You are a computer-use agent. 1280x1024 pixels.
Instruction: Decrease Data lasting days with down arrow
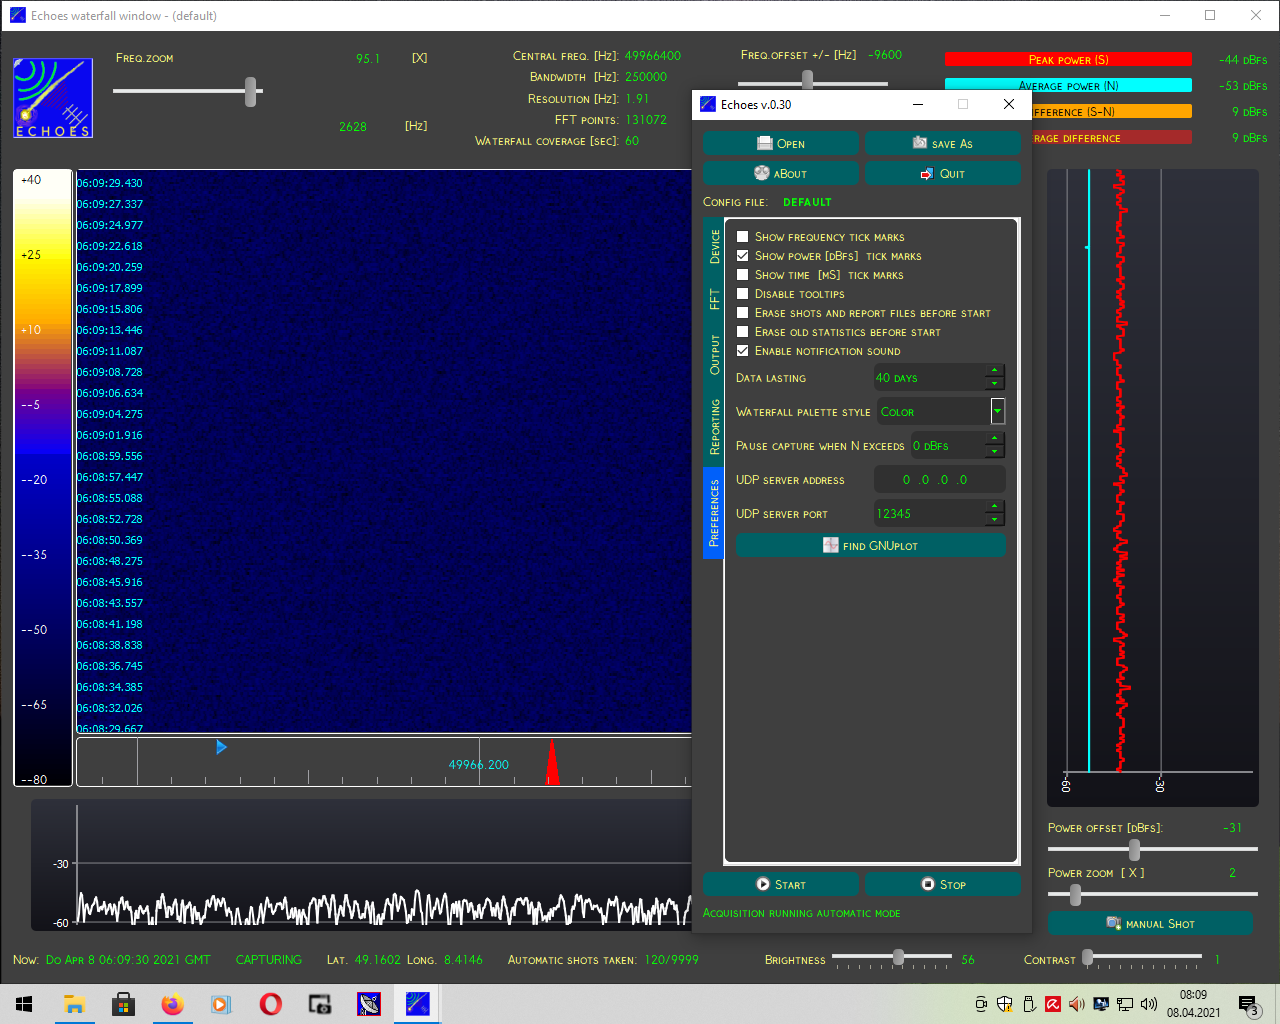995,384
